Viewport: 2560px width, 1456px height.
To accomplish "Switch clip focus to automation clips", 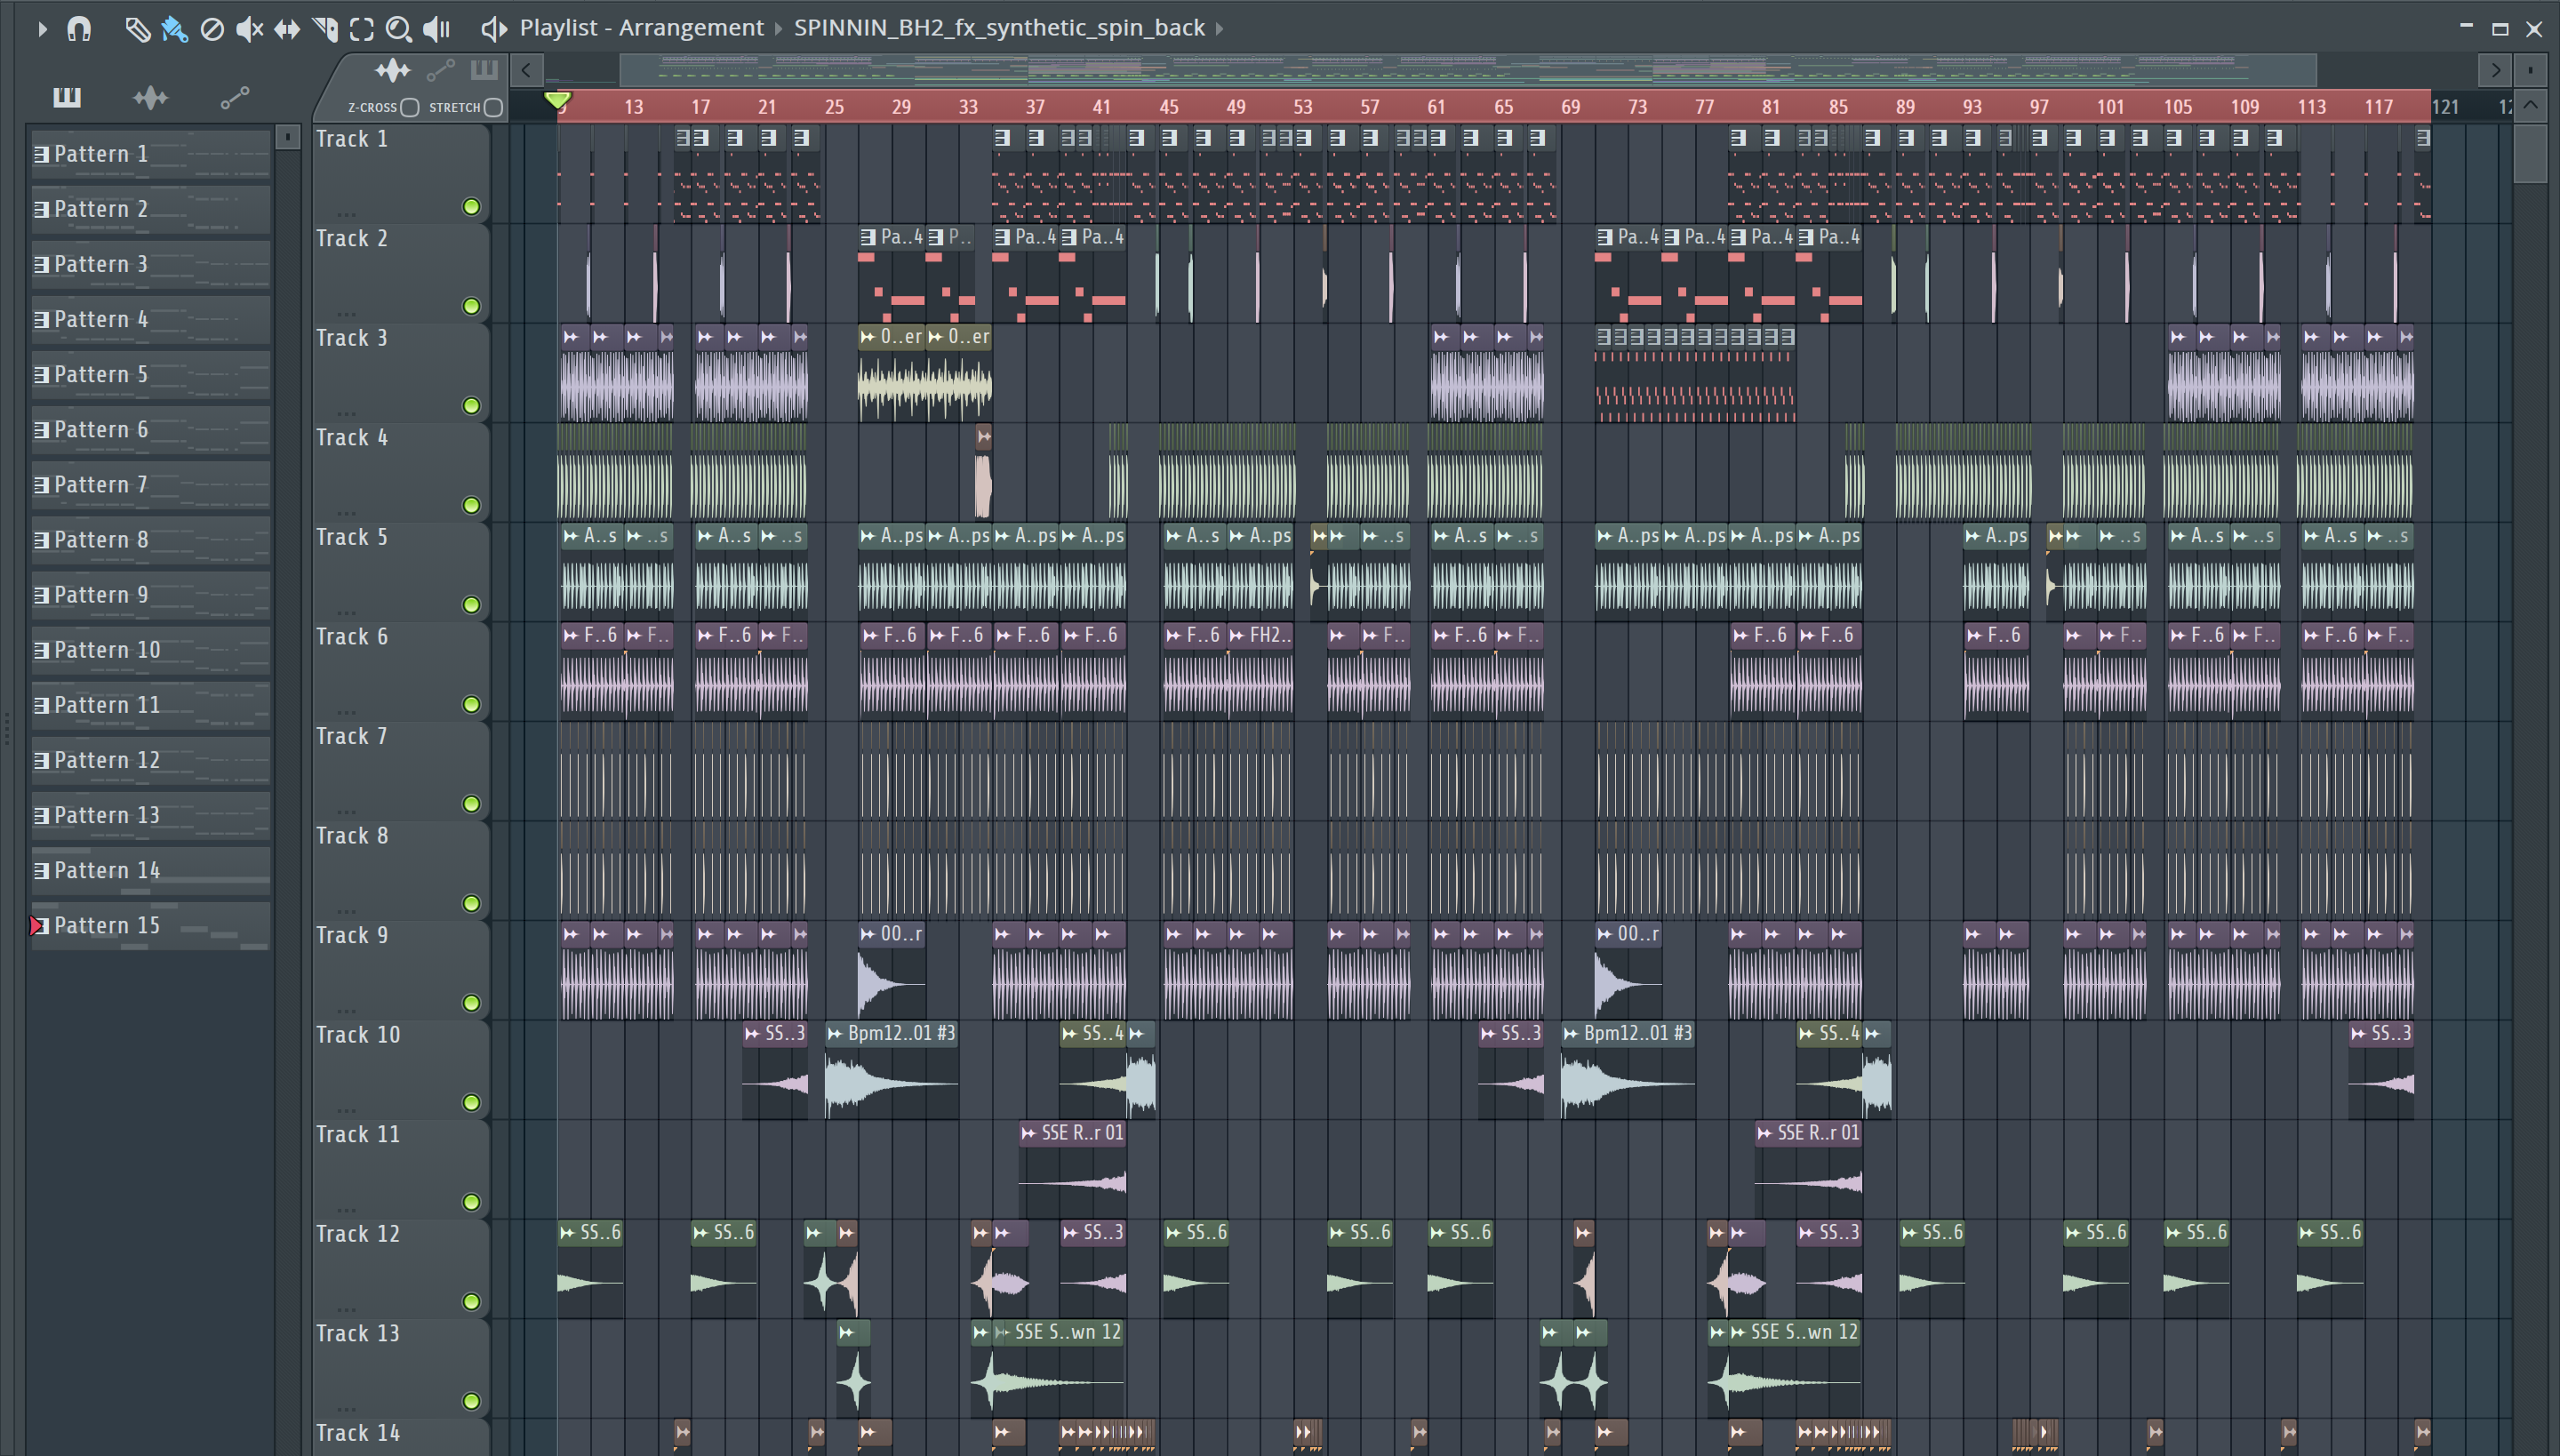I will (x=440, y=70).
